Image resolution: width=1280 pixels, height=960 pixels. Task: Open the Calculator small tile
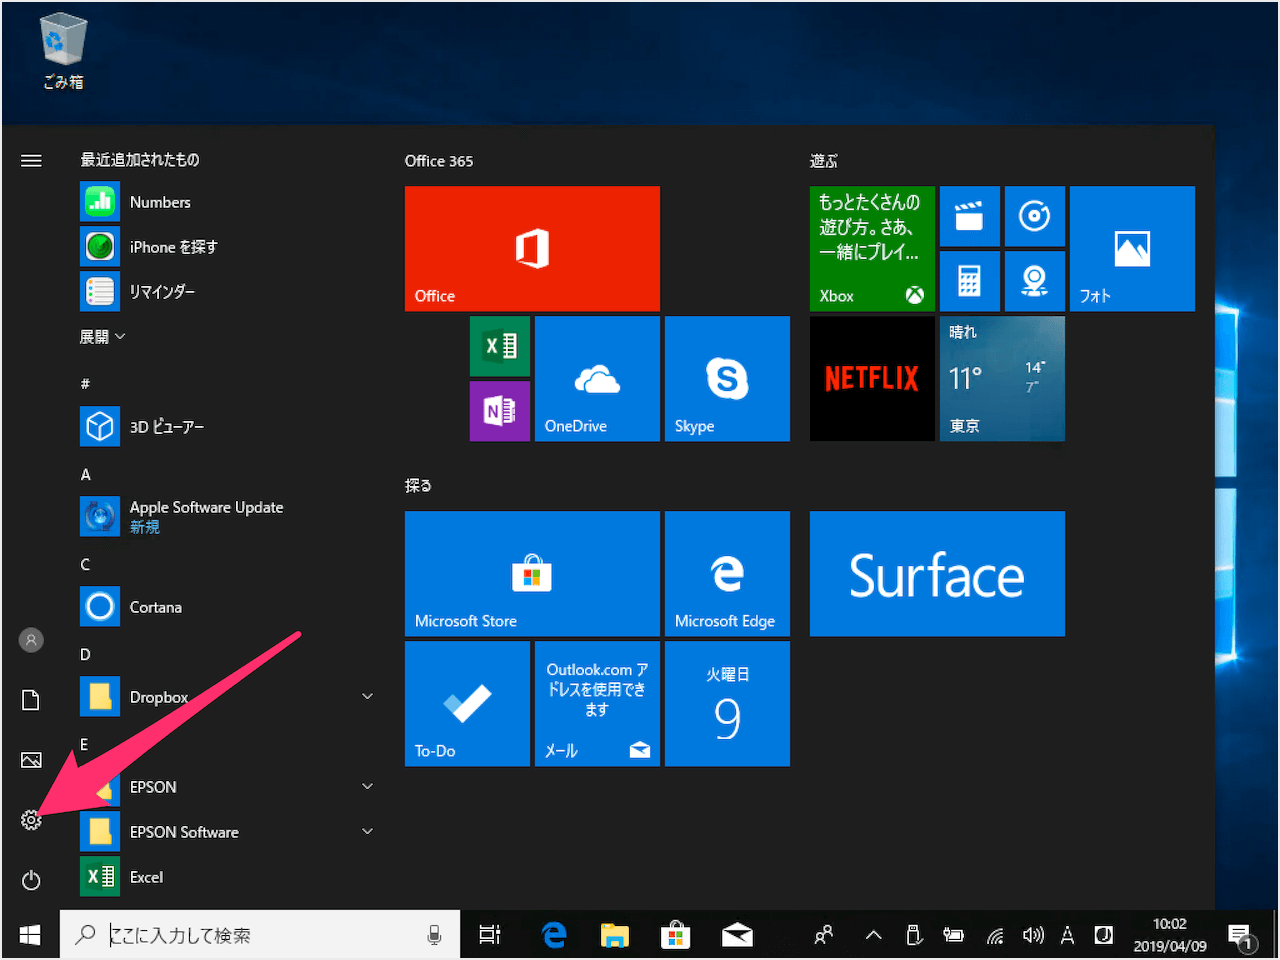point(970,281)
